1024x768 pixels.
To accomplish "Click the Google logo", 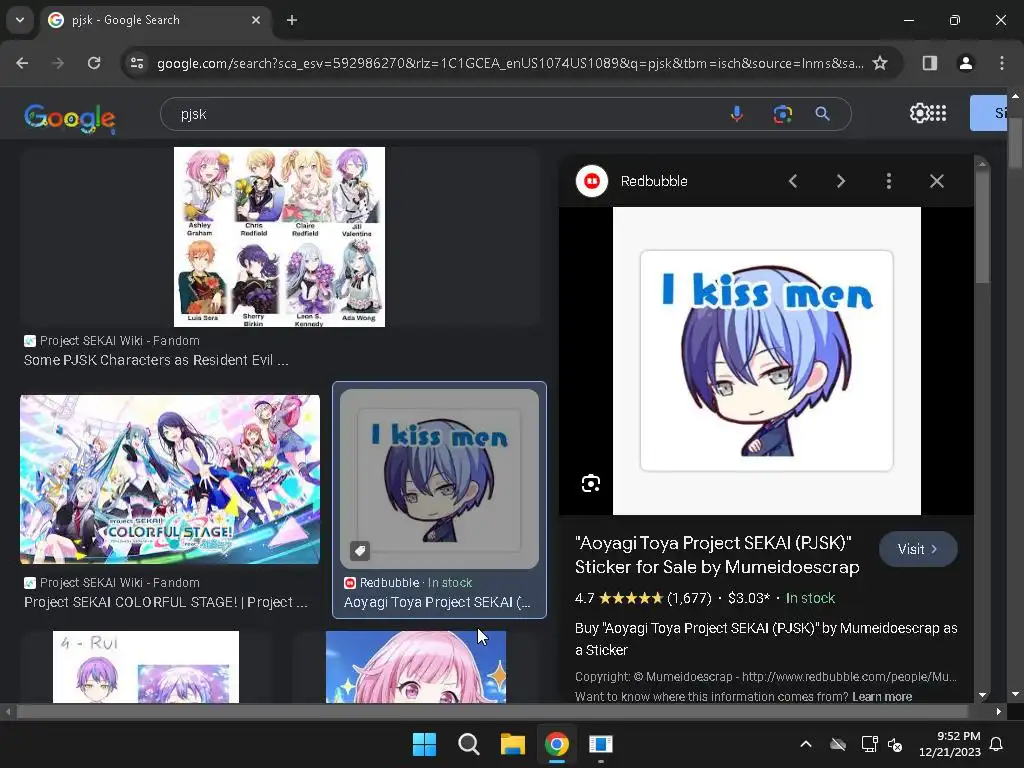I will 70,118.
